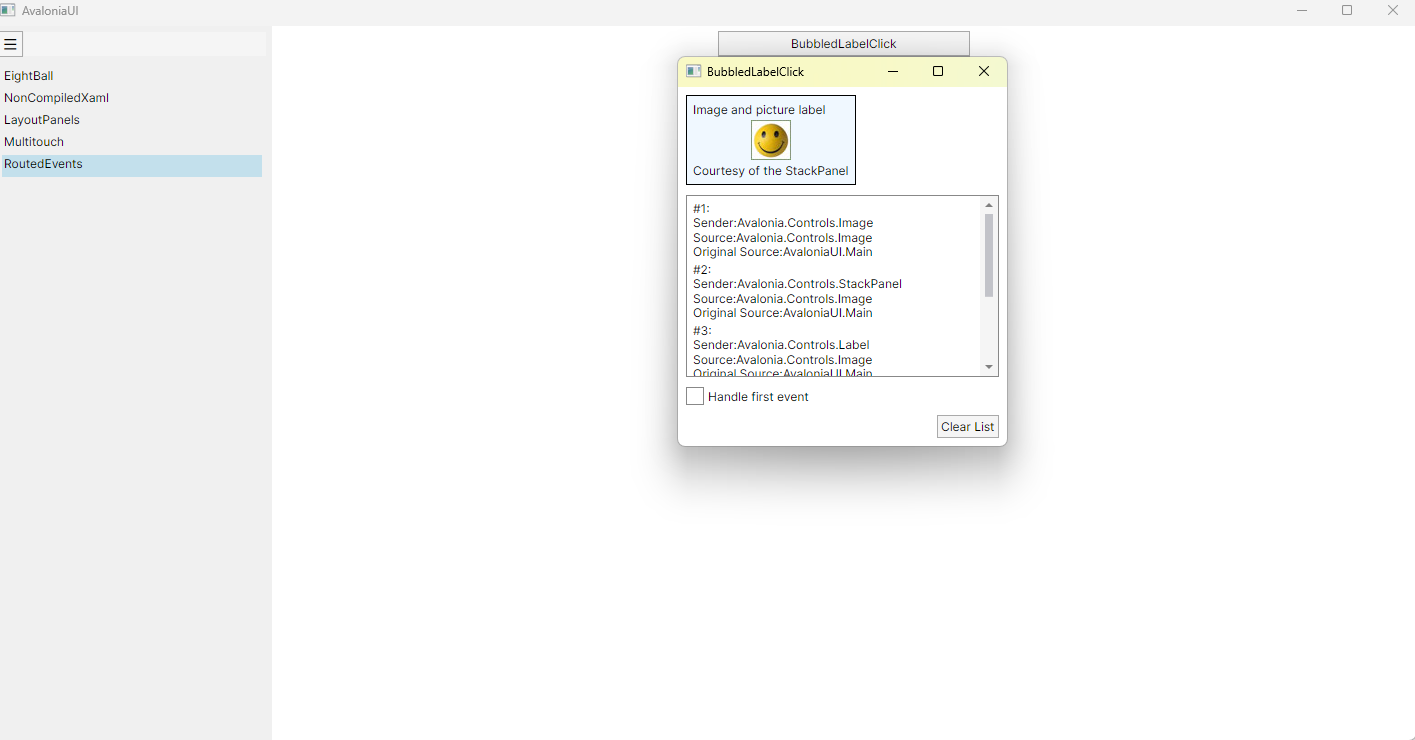
Task: Click the 'Image and picture label' text
Action: click(x=759, y=110)
